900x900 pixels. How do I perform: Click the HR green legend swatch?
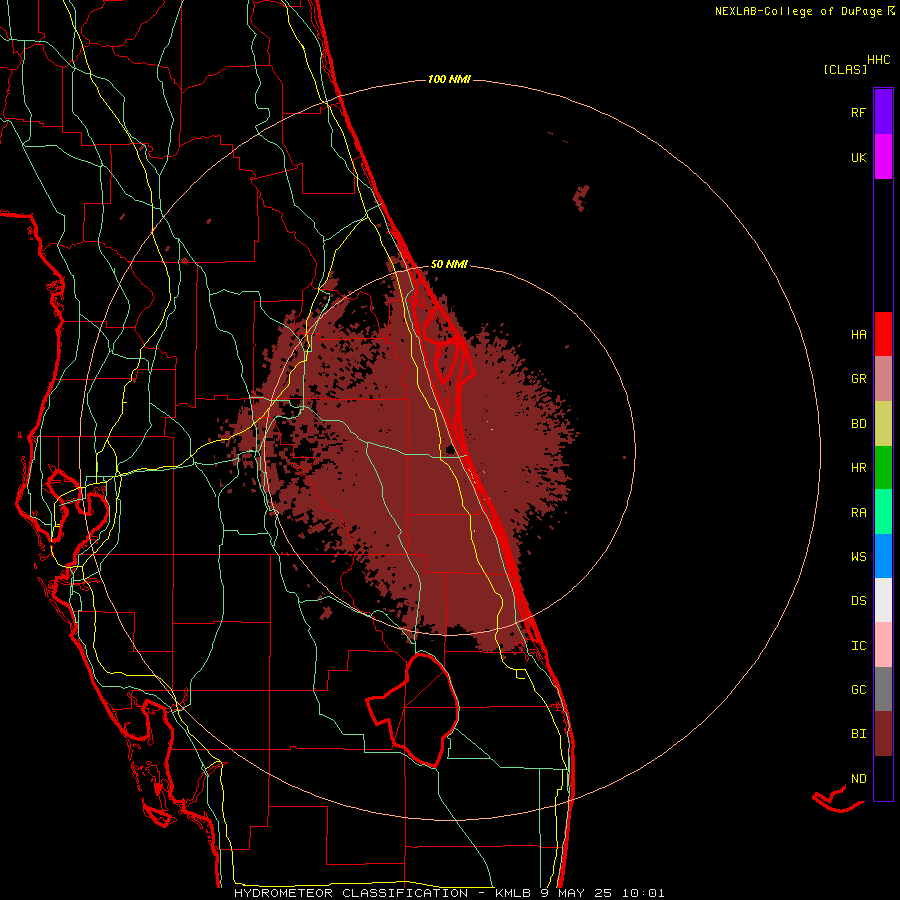point(883,468)
